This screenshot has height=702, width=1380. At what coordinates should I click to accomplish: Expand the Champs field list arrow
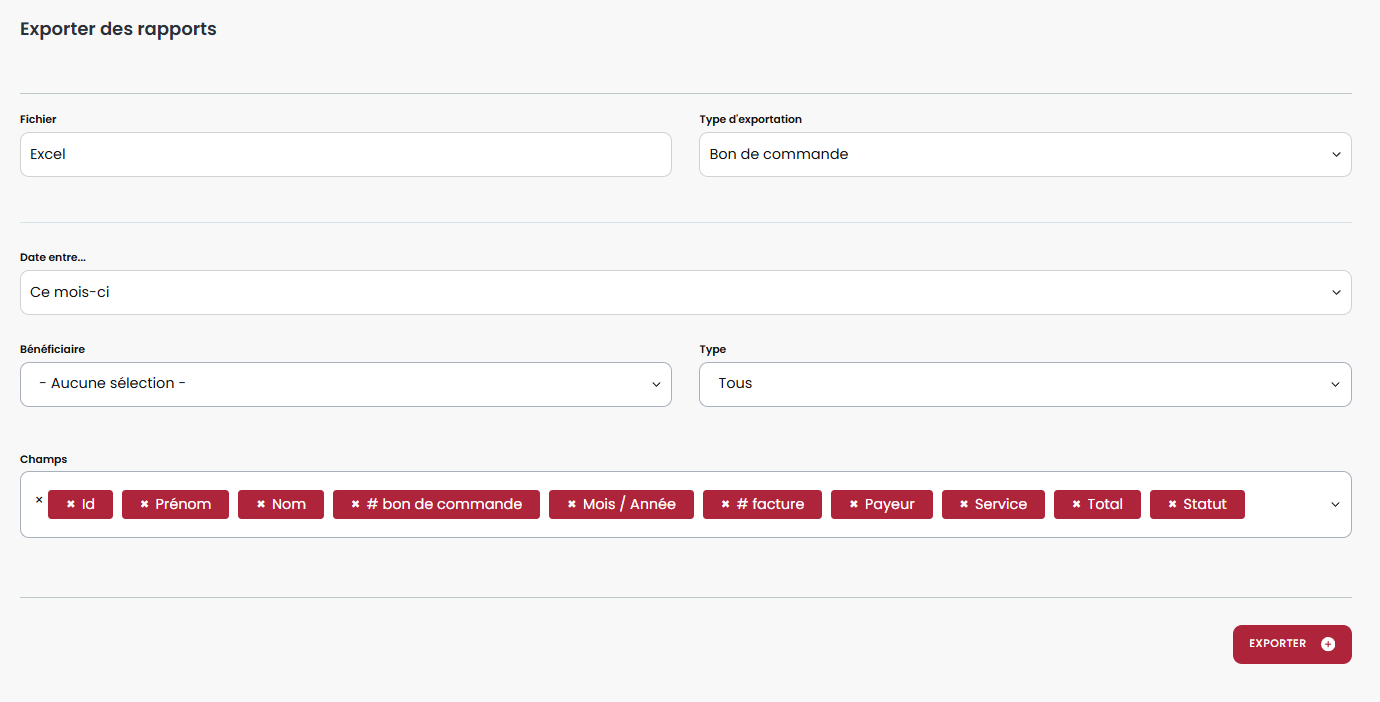click(x=1335, y=505)
